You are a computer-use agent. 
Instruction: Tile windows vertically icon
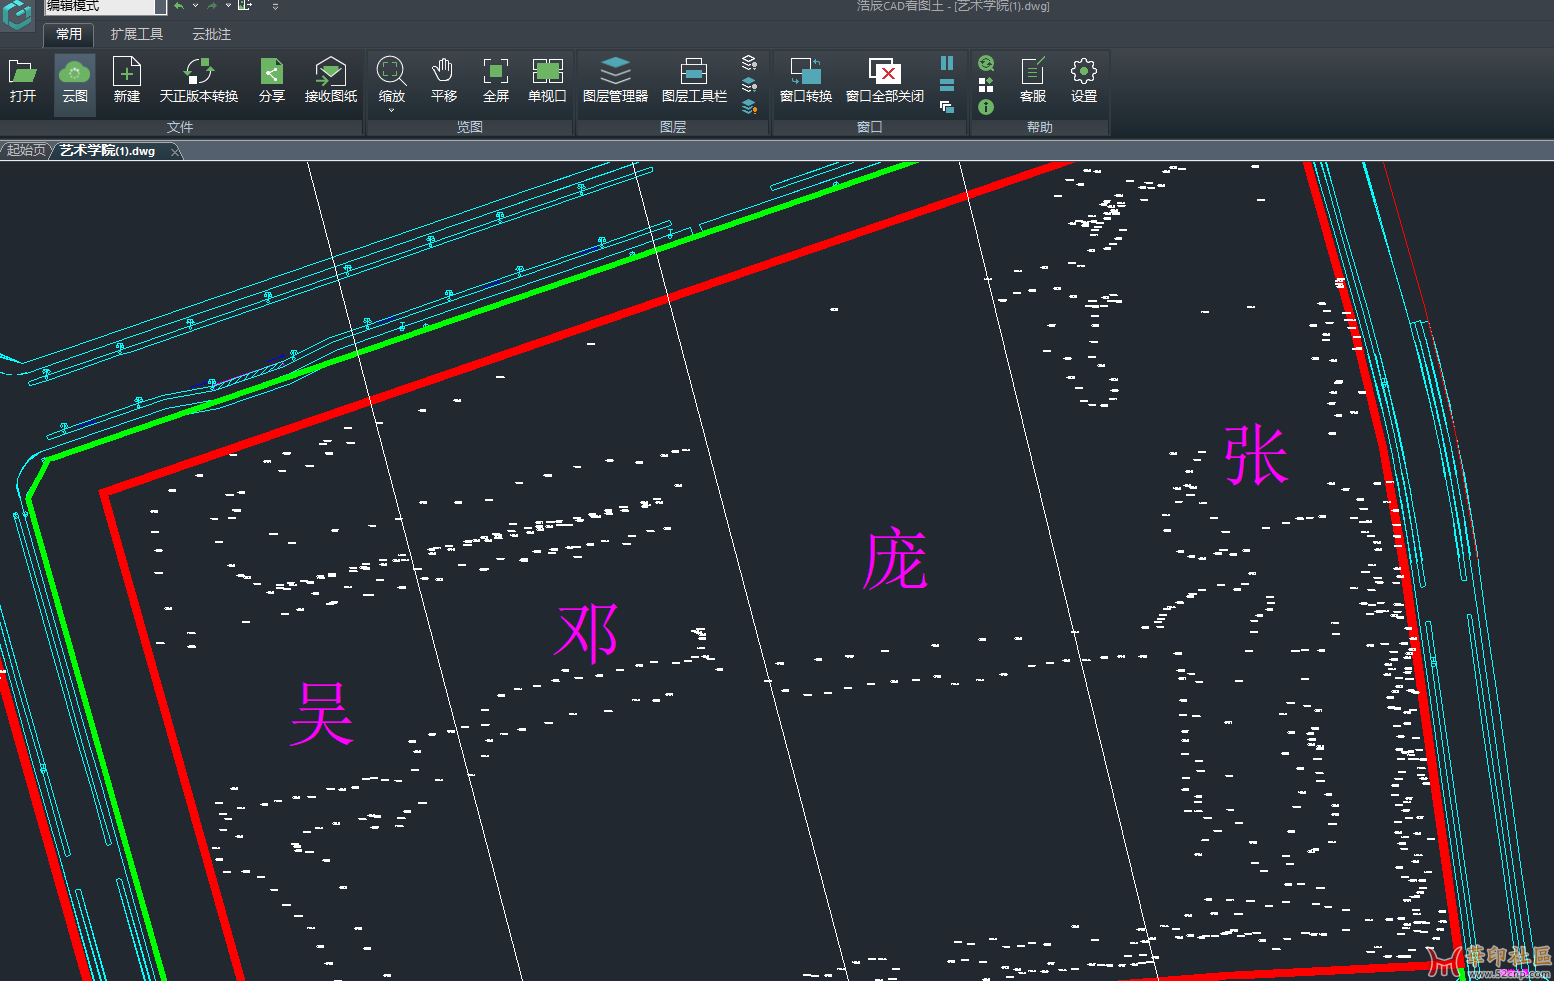coord(947,63)
